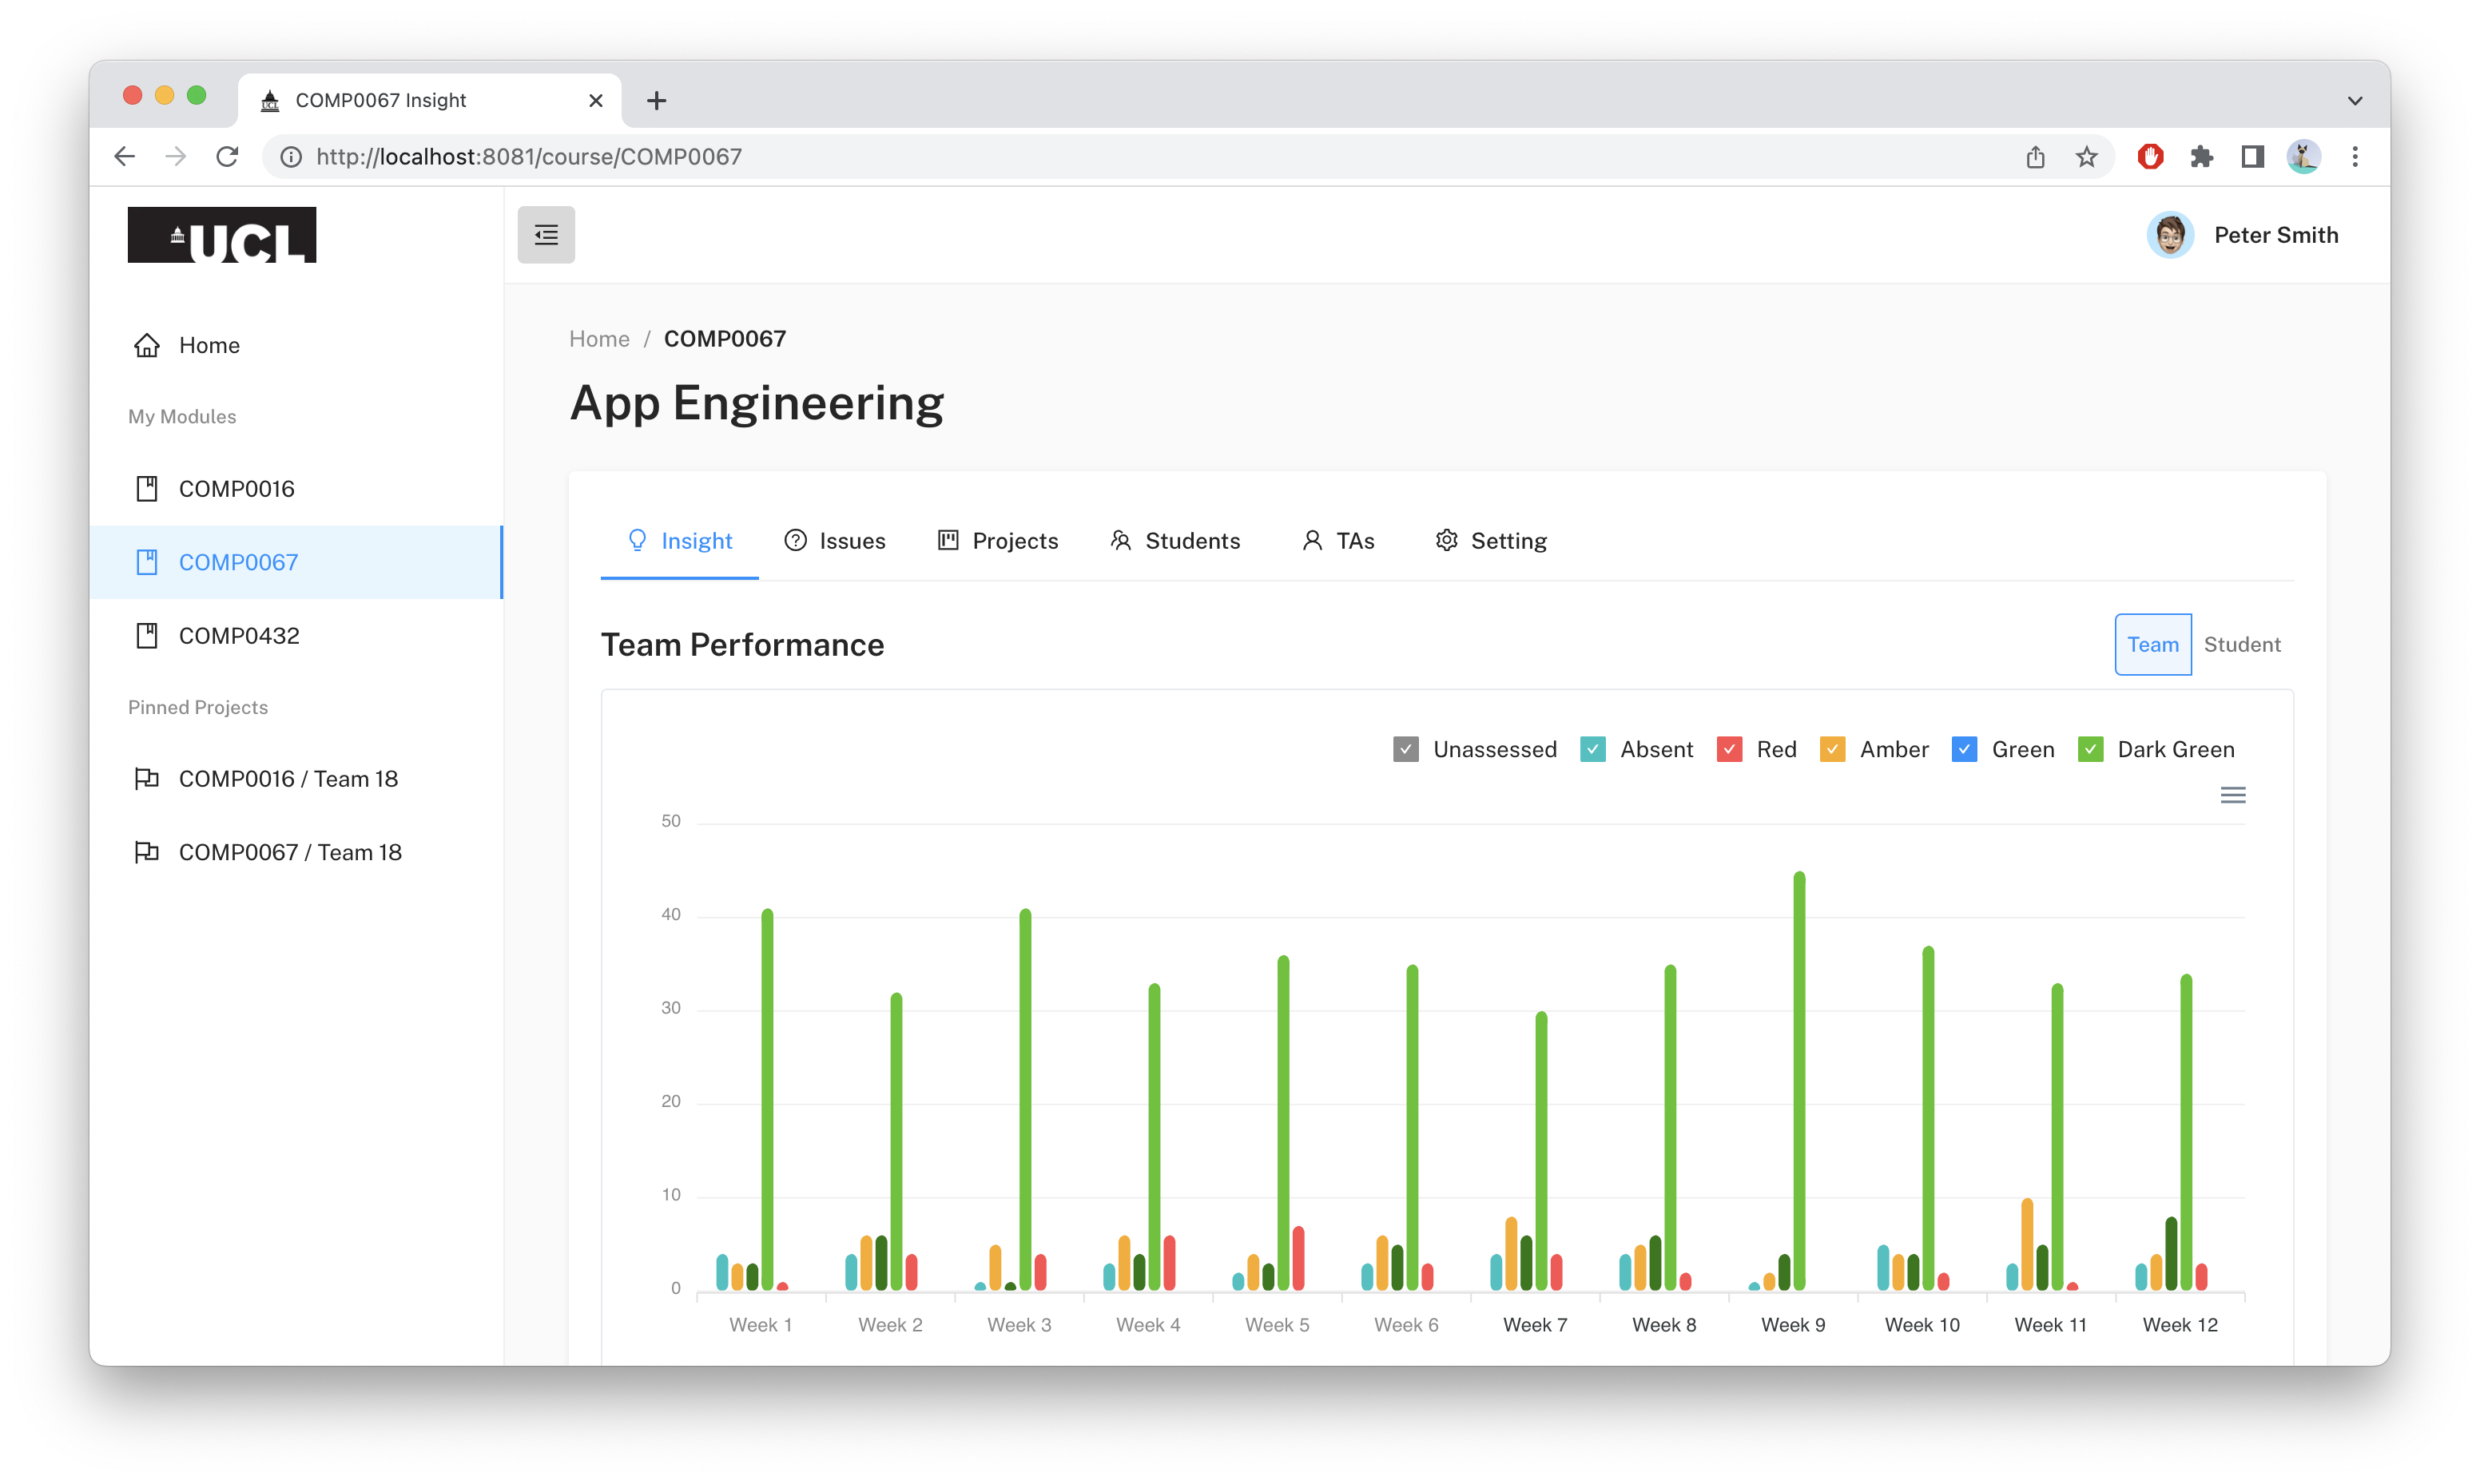Image resolution: width=2480 pixels, height=1484 pixels.
Task: Switch performance view to Student
Action: 2242,645
